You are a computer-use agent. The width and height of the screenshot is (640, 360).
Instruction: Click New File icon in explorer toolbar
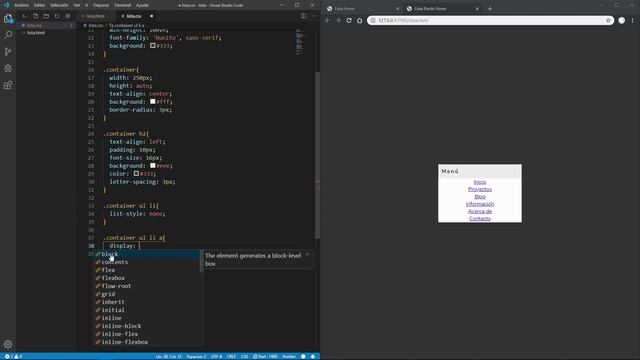36,16
